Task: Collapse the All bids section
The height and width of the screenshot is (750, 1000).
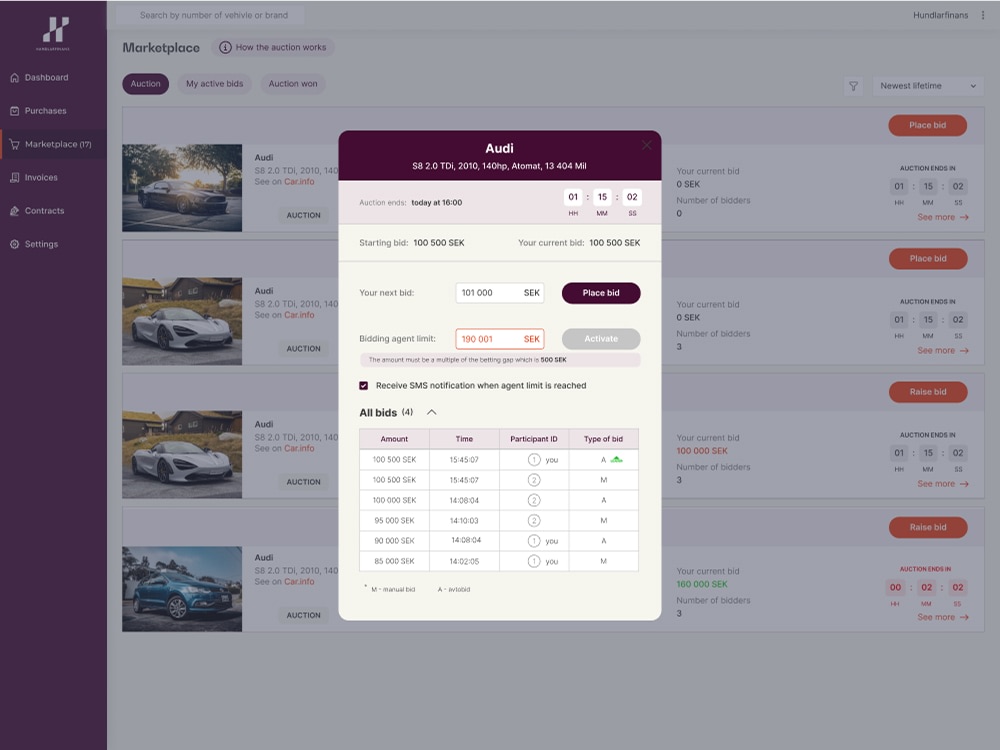Action: coord(432,412)
